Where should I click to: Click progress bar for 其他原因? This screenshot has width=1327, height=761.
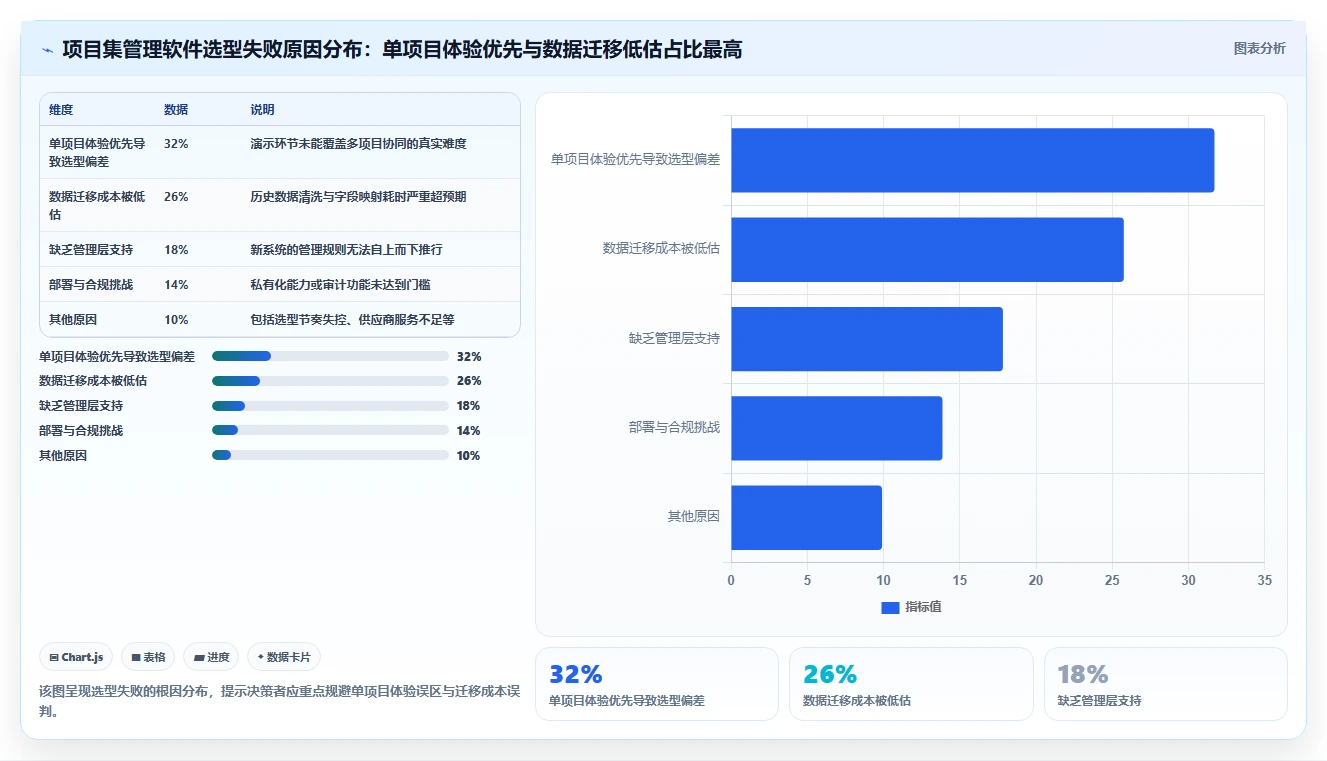(x=330, y=455)
